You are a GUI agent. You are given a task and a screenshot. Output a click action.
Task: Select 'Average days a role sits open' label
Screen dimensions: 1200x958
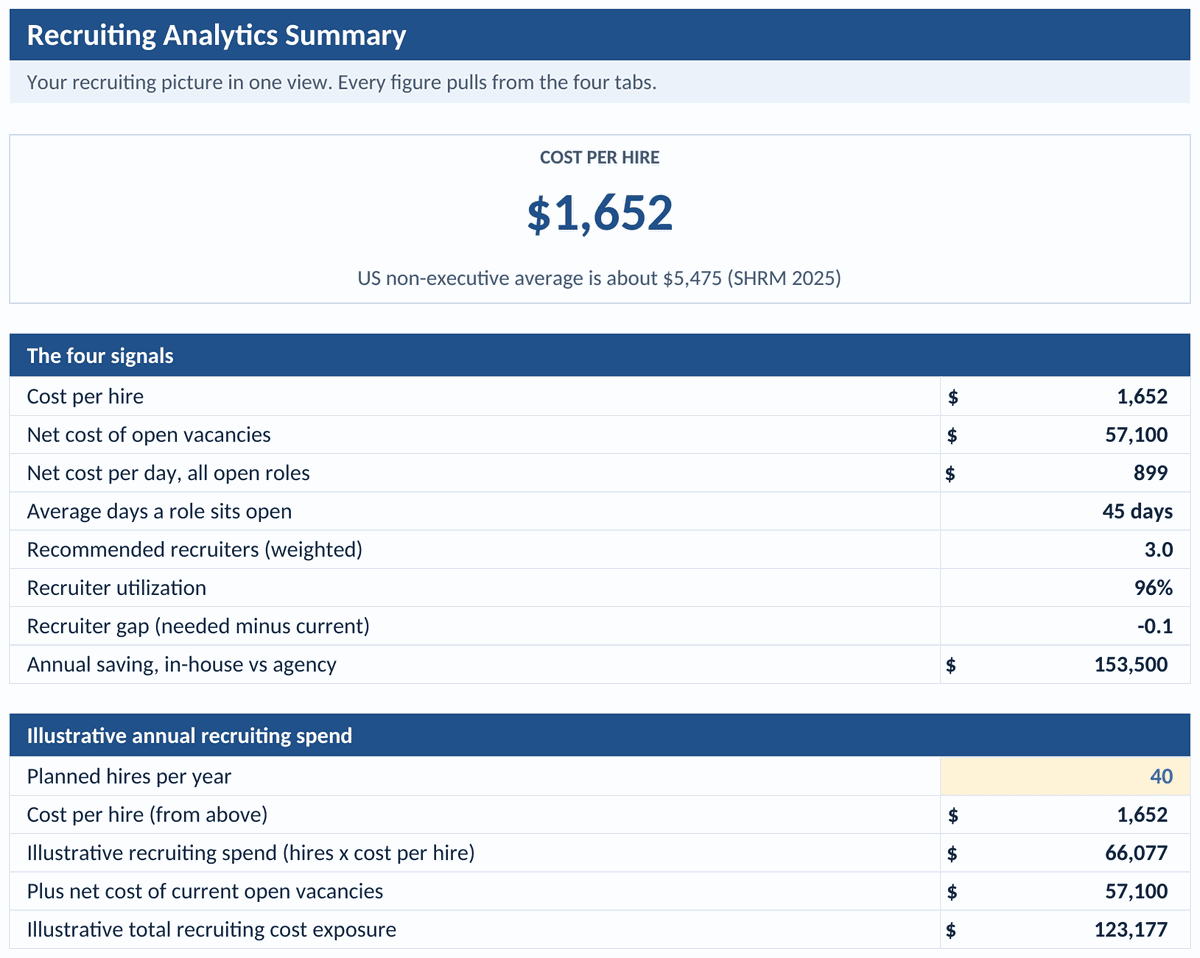(159, 511)
